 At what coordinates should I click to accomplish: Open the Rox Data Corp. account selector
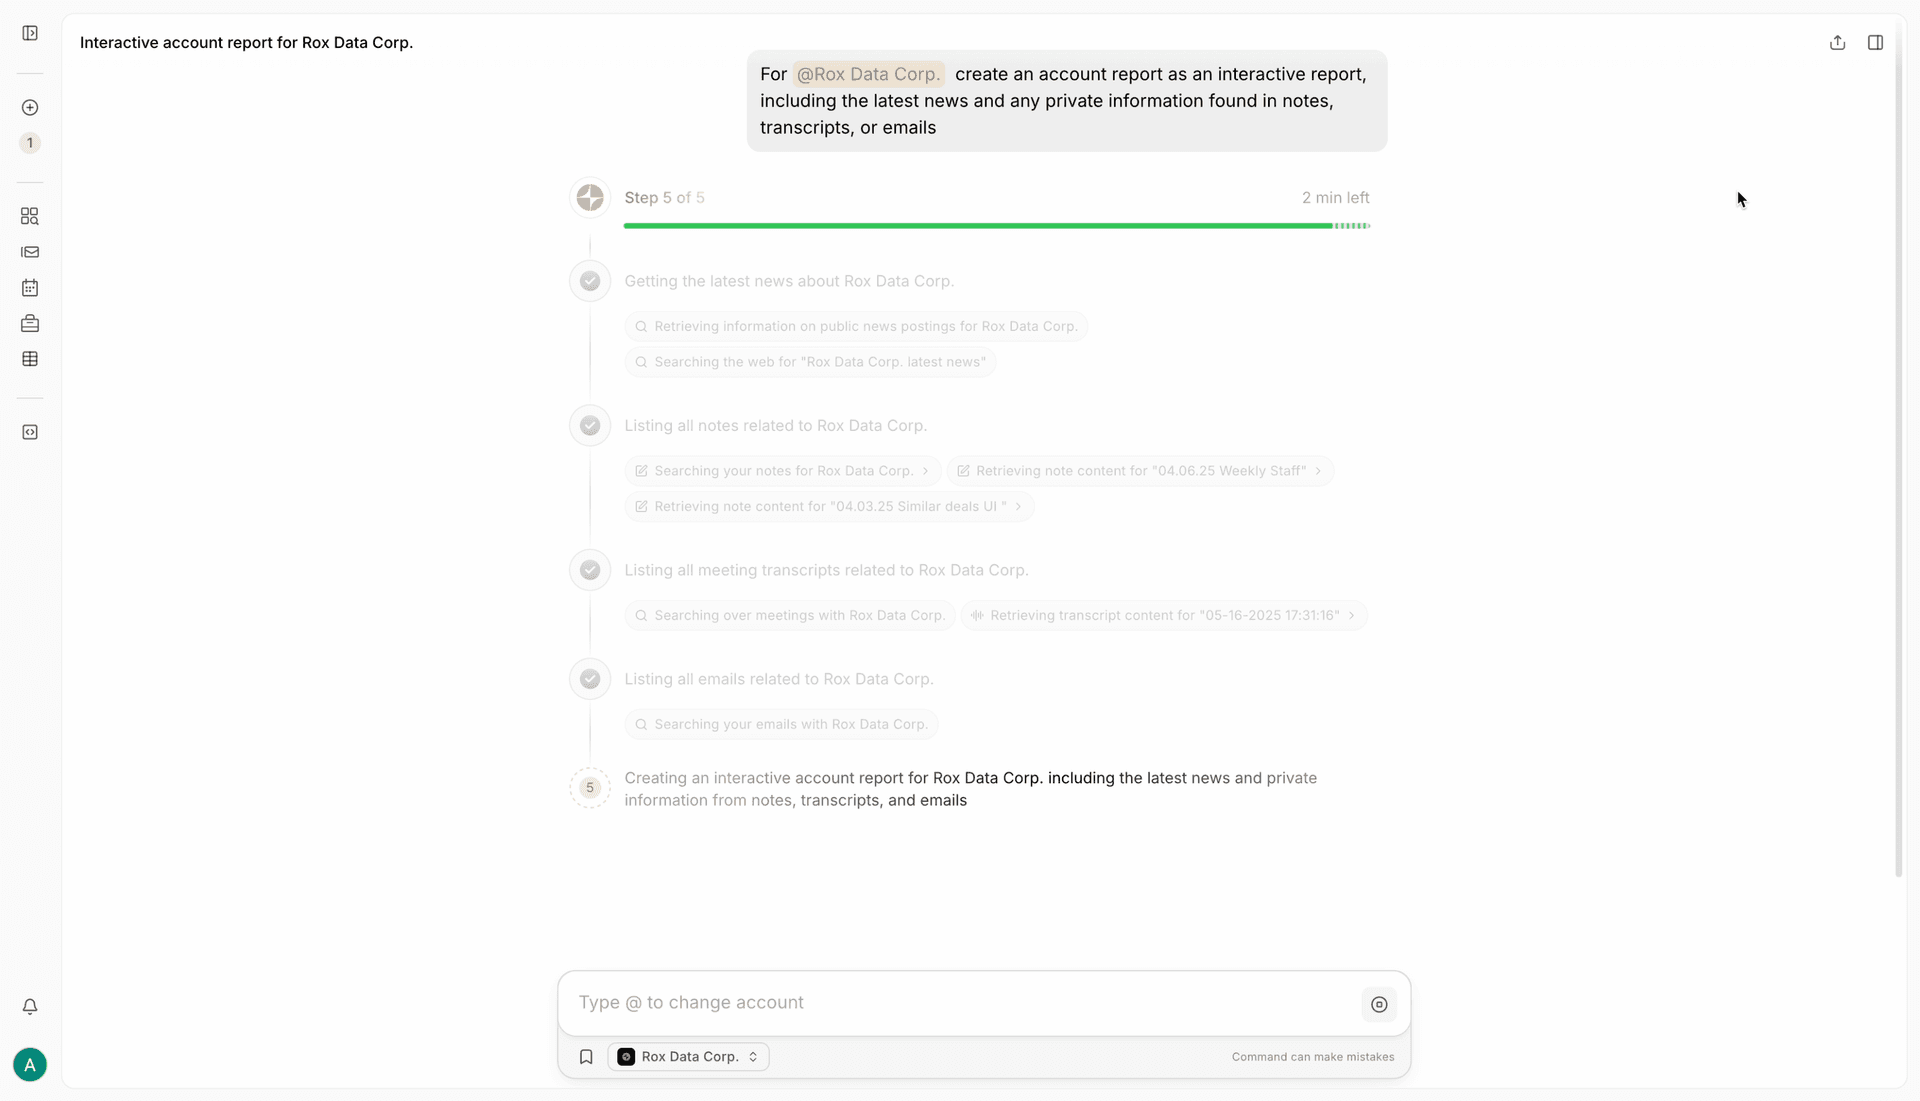tap(687, 1056)
